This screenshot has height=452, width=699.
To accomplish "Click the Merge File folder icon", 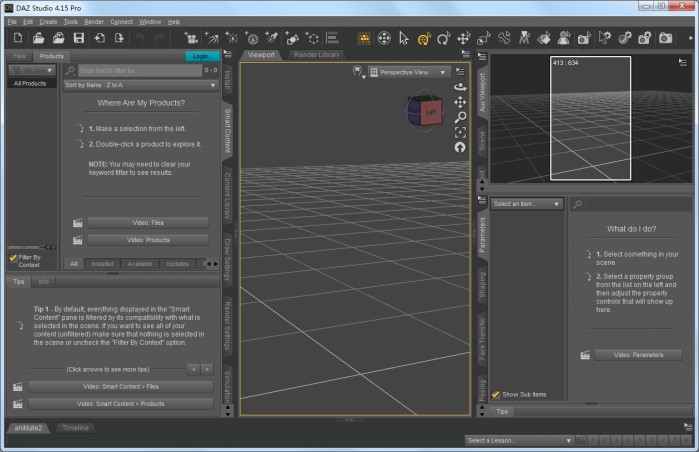I will (58, 38).
